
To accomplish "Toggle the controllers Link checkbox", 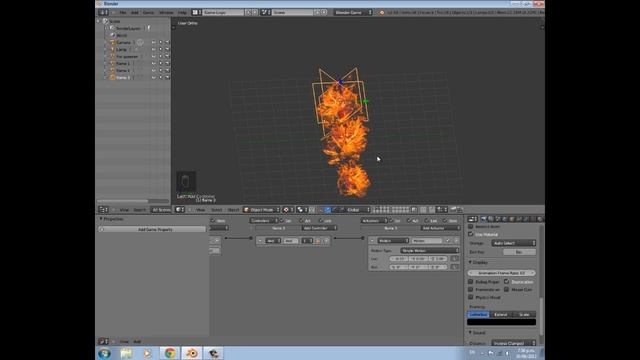I will point(321,221).
